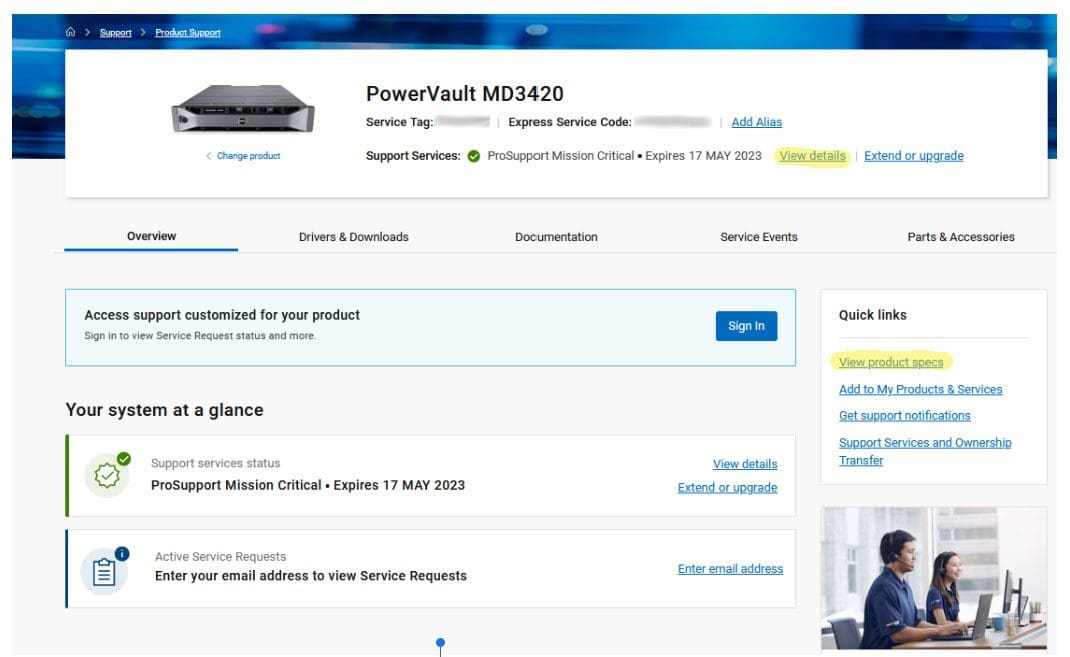Screen dimensions: 1070x657
Task: Return to the Overview tab
Action: point(151,237)
